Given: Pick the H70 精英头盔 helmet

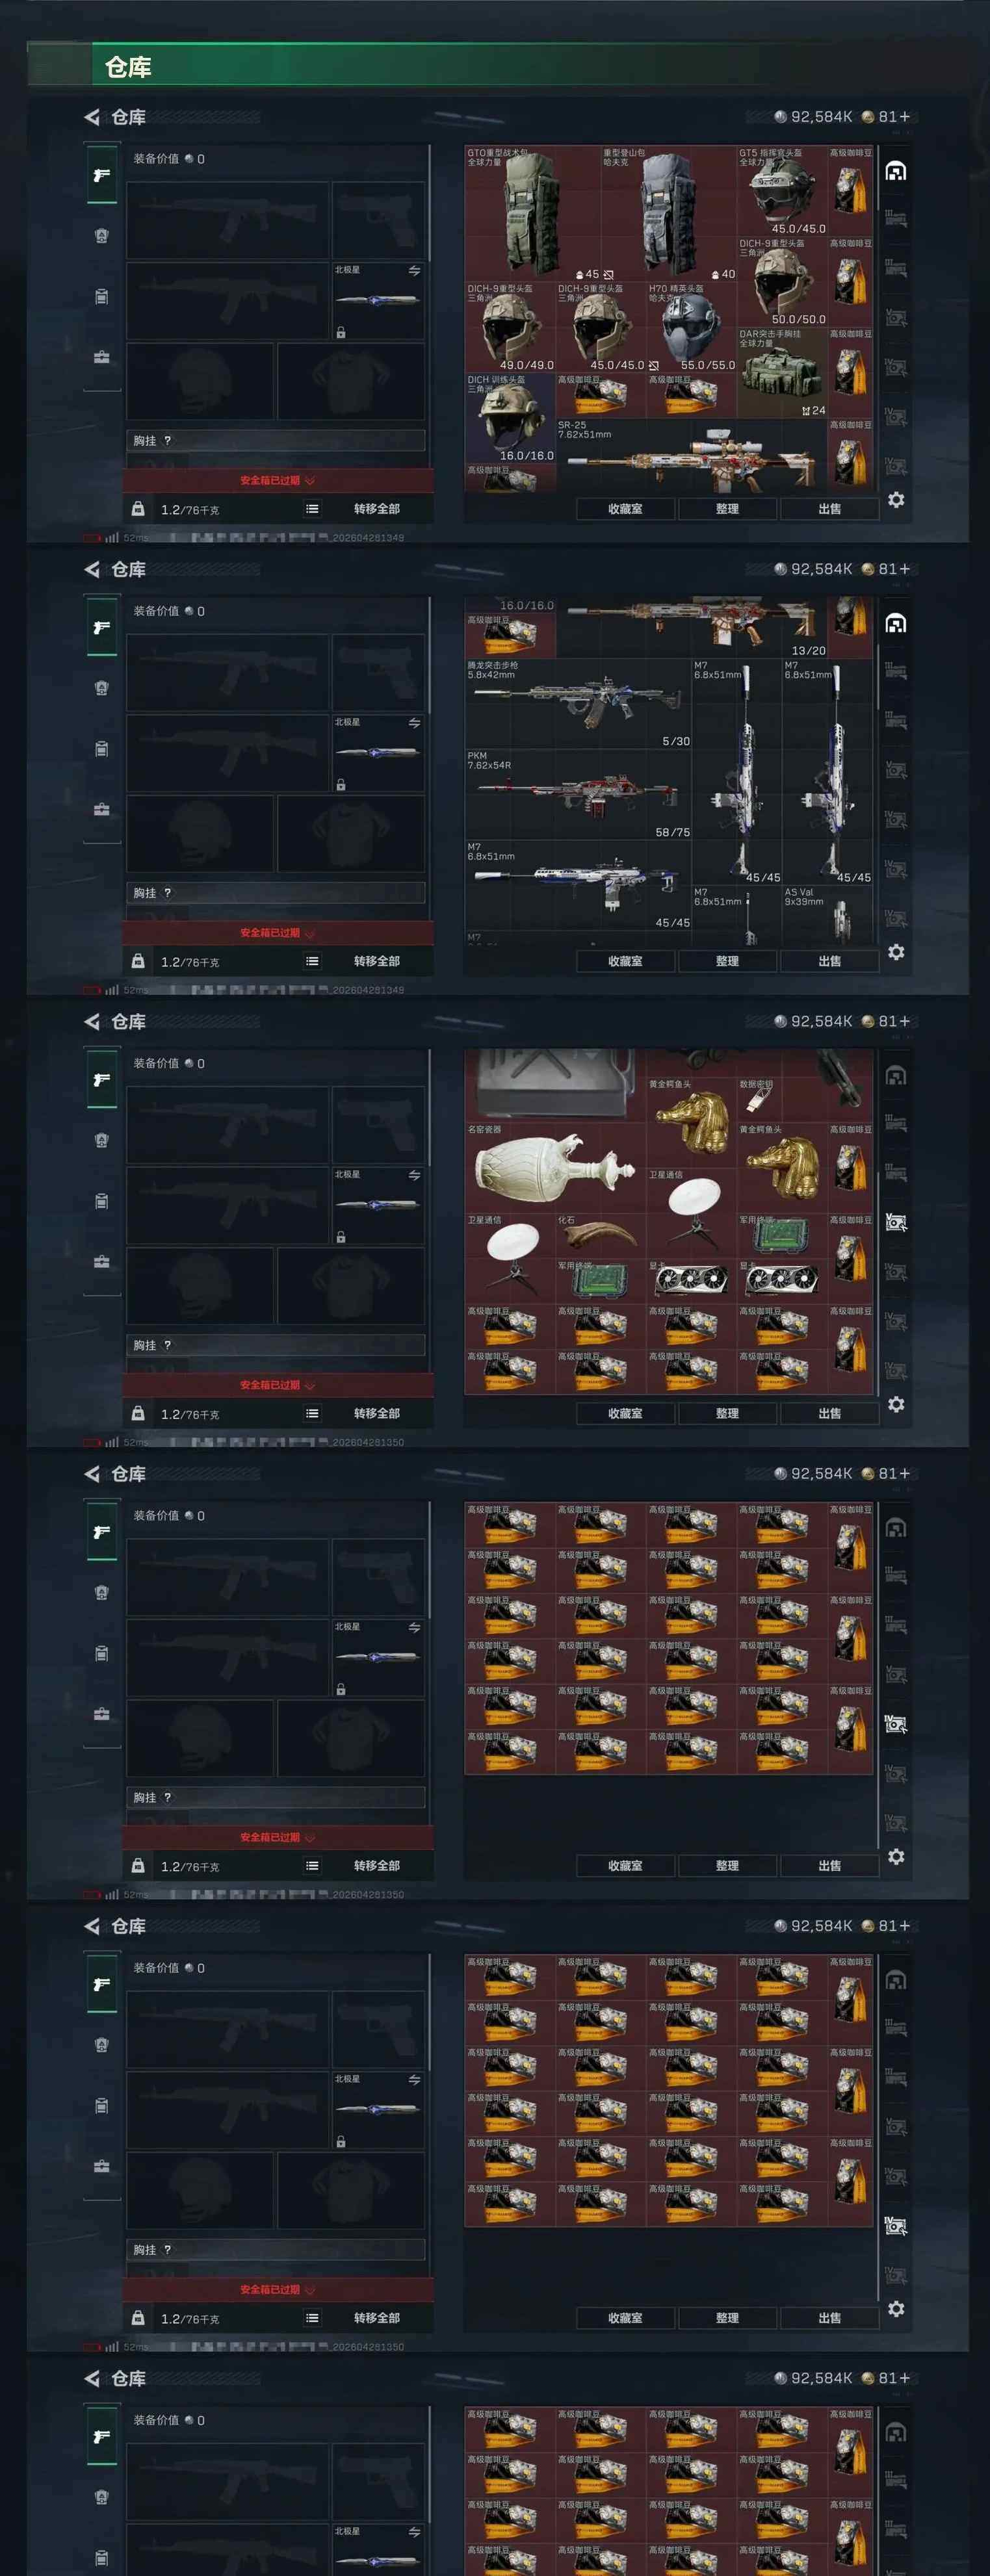Looking at the screenshot, I should 691,327.
